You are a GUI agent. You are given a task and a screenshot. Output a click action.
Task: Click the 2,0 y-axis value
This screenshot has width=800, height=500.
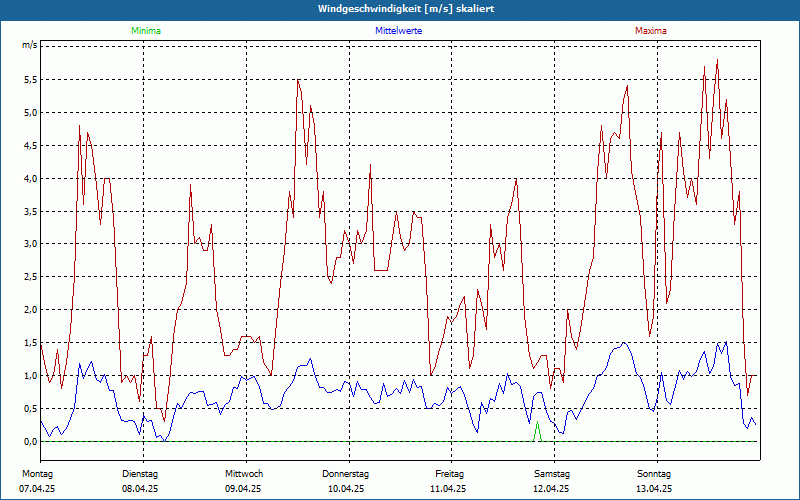31,310
